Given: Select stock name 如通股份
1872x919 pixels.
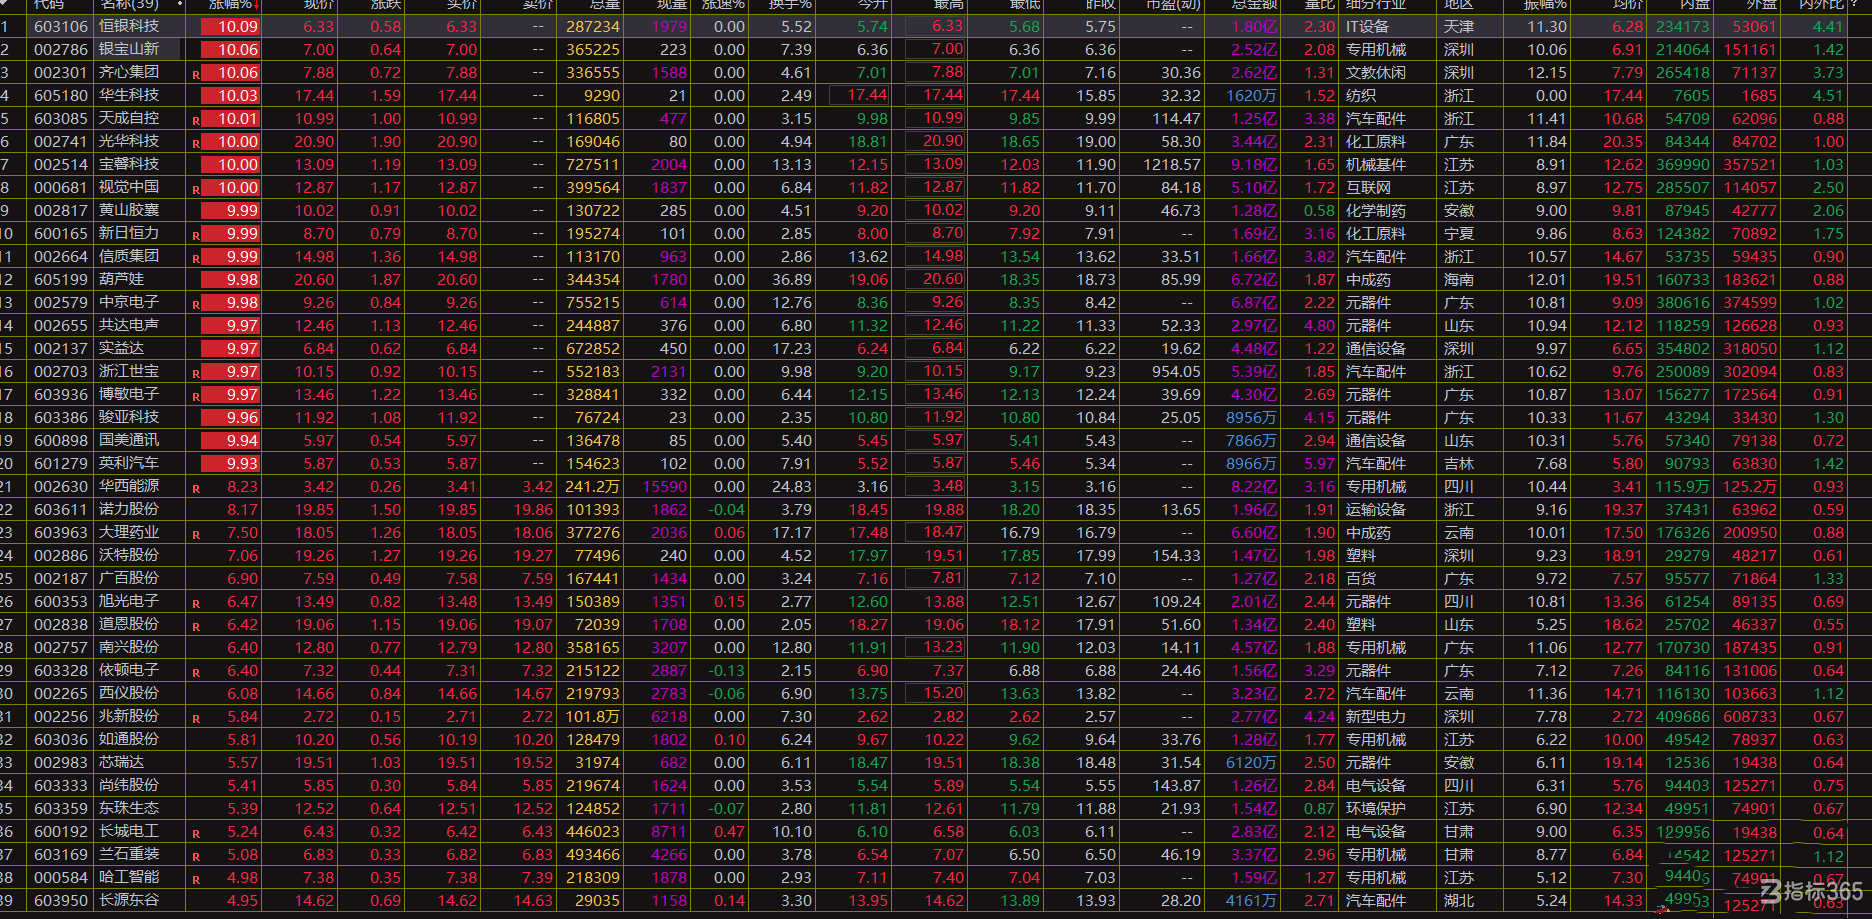Looking at the screenshot, I should pyautogui.click(x=129, y=739).
